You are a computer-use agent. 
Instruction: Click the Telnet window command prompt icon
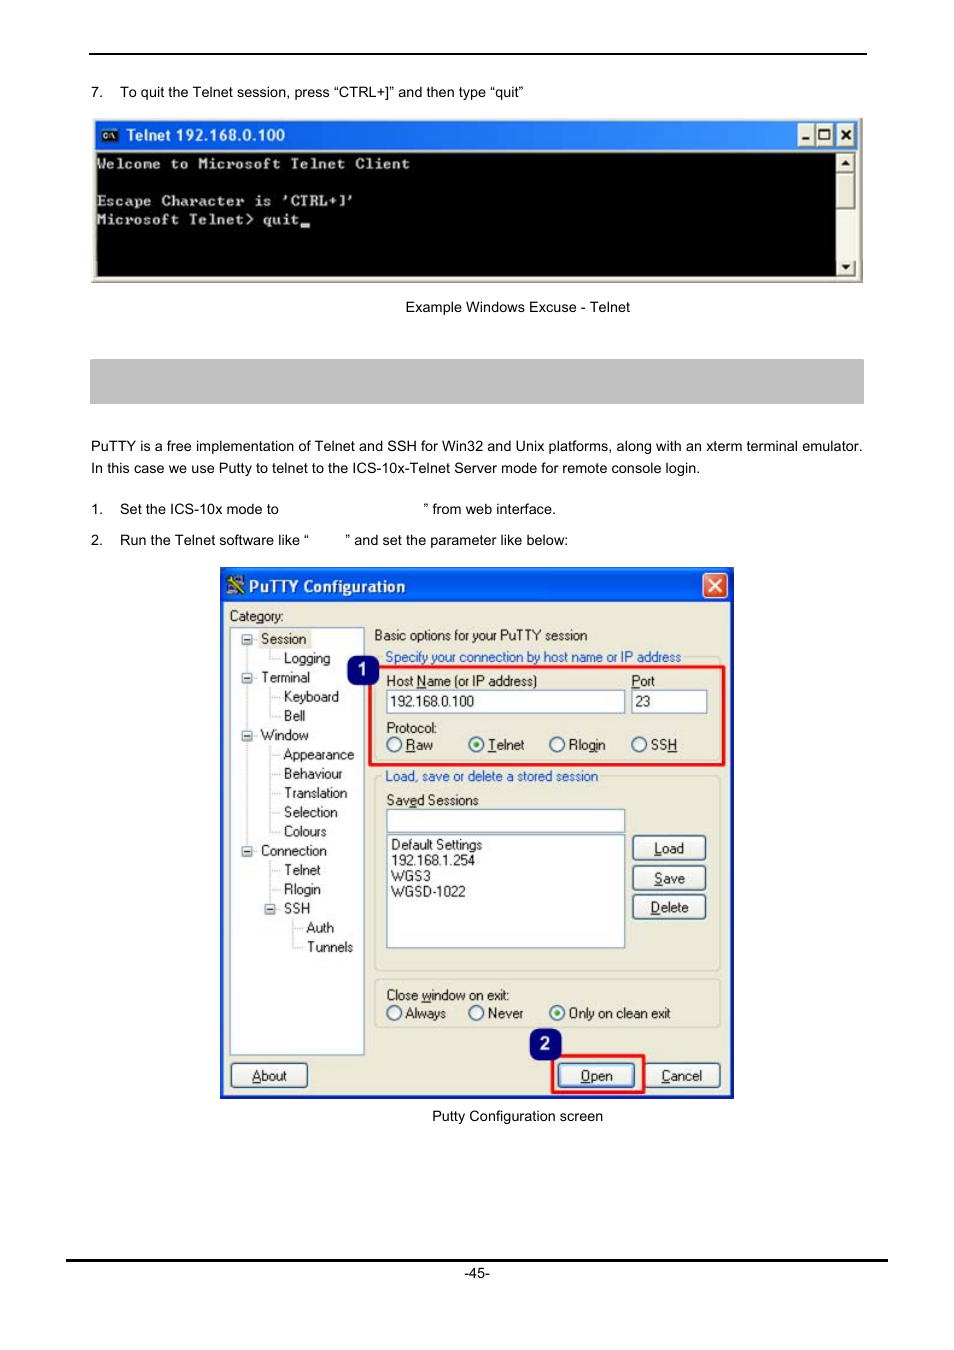click(x=109, y=135)
